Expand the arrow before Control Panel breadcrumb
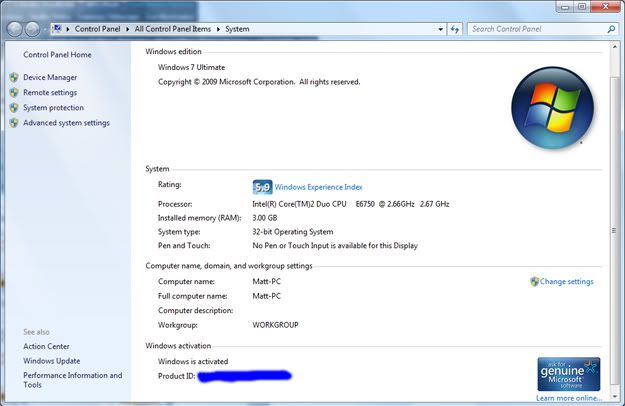Screen dimensions: 625x406 tap(68, 29)
